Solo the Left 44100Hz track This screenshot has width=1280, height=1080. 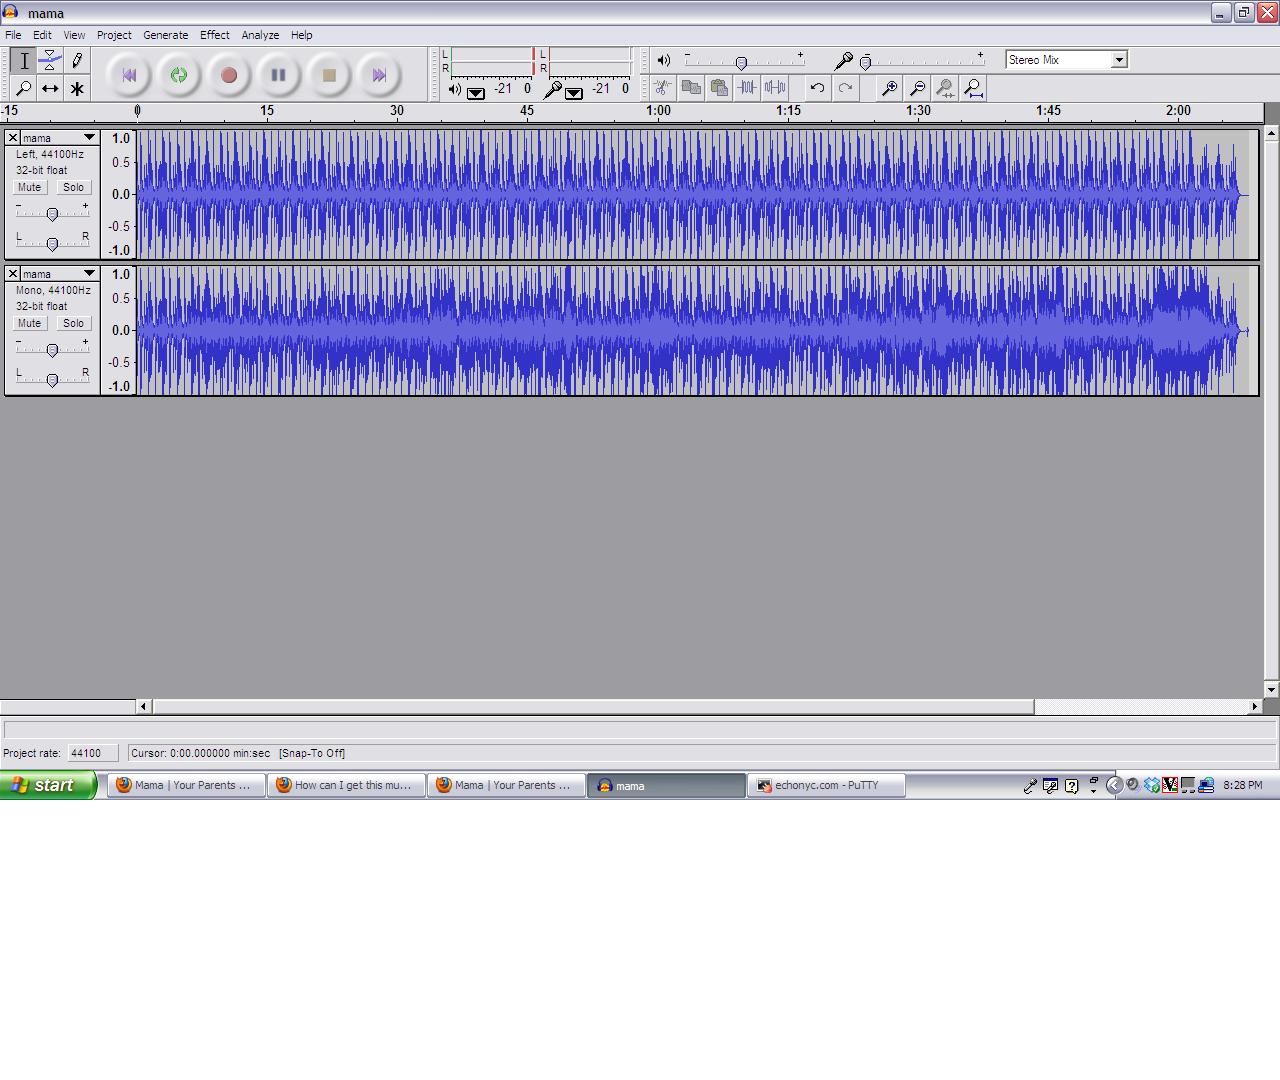click(73, 187)
